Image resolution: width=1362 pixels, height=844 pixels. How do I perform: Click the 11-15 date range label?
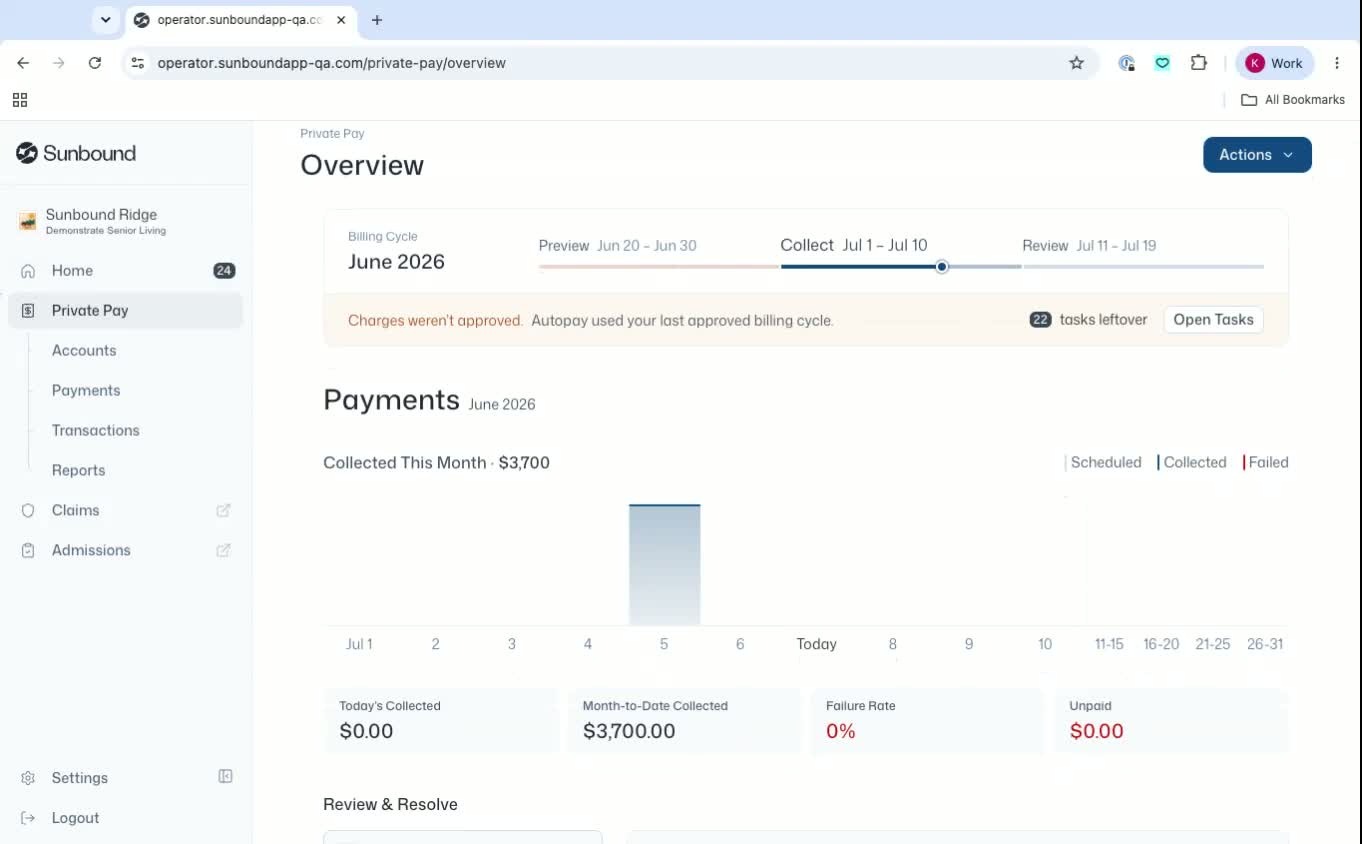coord(1109,644)
